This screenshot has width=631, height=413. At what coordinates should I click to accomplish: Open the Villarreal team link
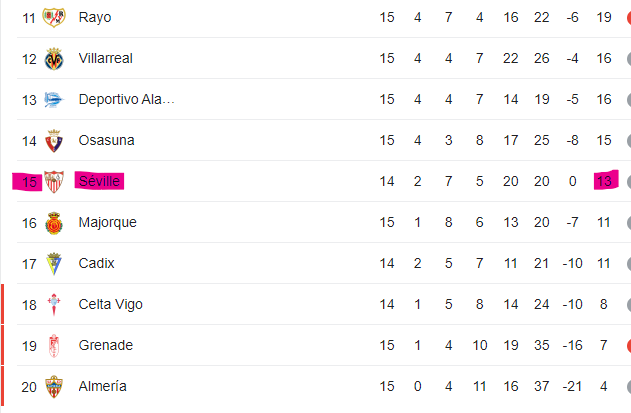[x=105, y=58]
